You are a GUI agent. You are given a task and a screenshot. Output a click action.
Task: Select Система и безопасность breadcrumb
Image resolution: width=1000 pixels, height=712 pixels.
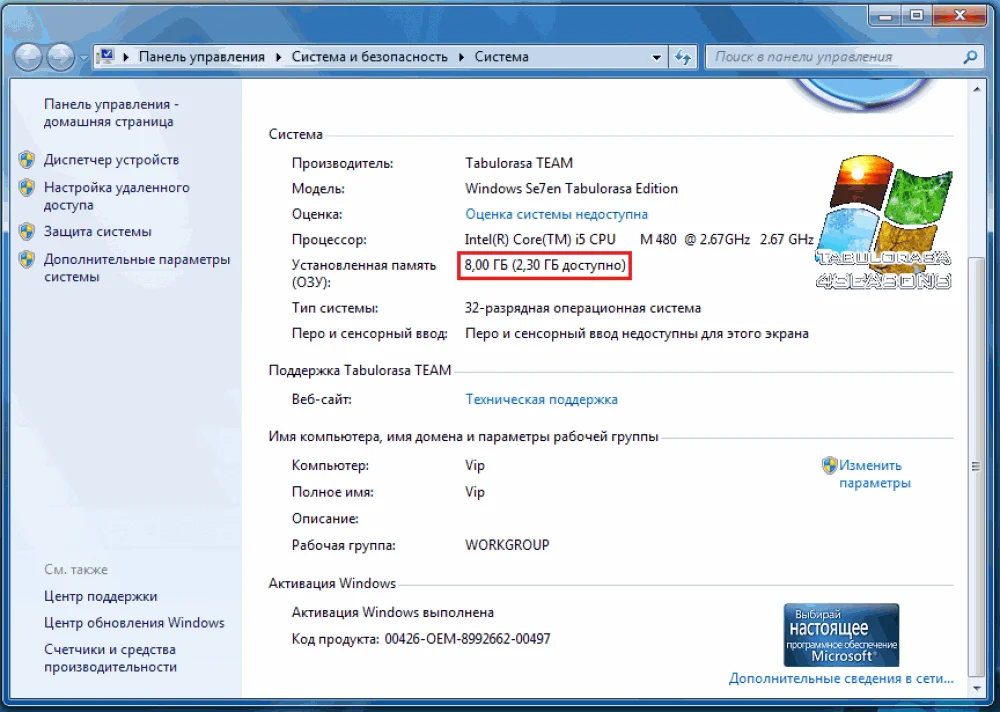tap(370, 57)
